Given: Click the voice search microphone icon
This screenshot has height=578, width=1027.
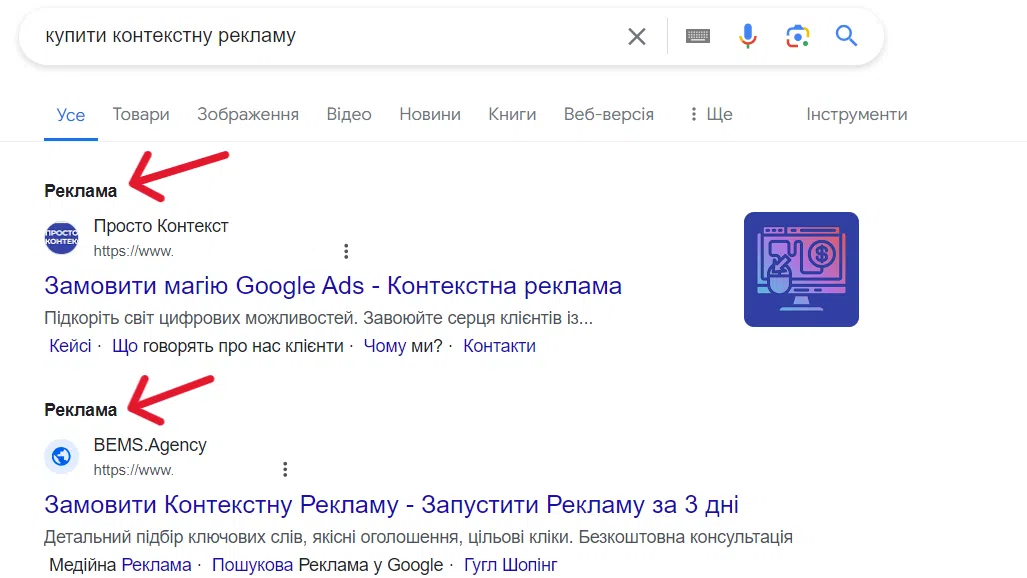Looking at the screenshot, I should coord(747,35).
